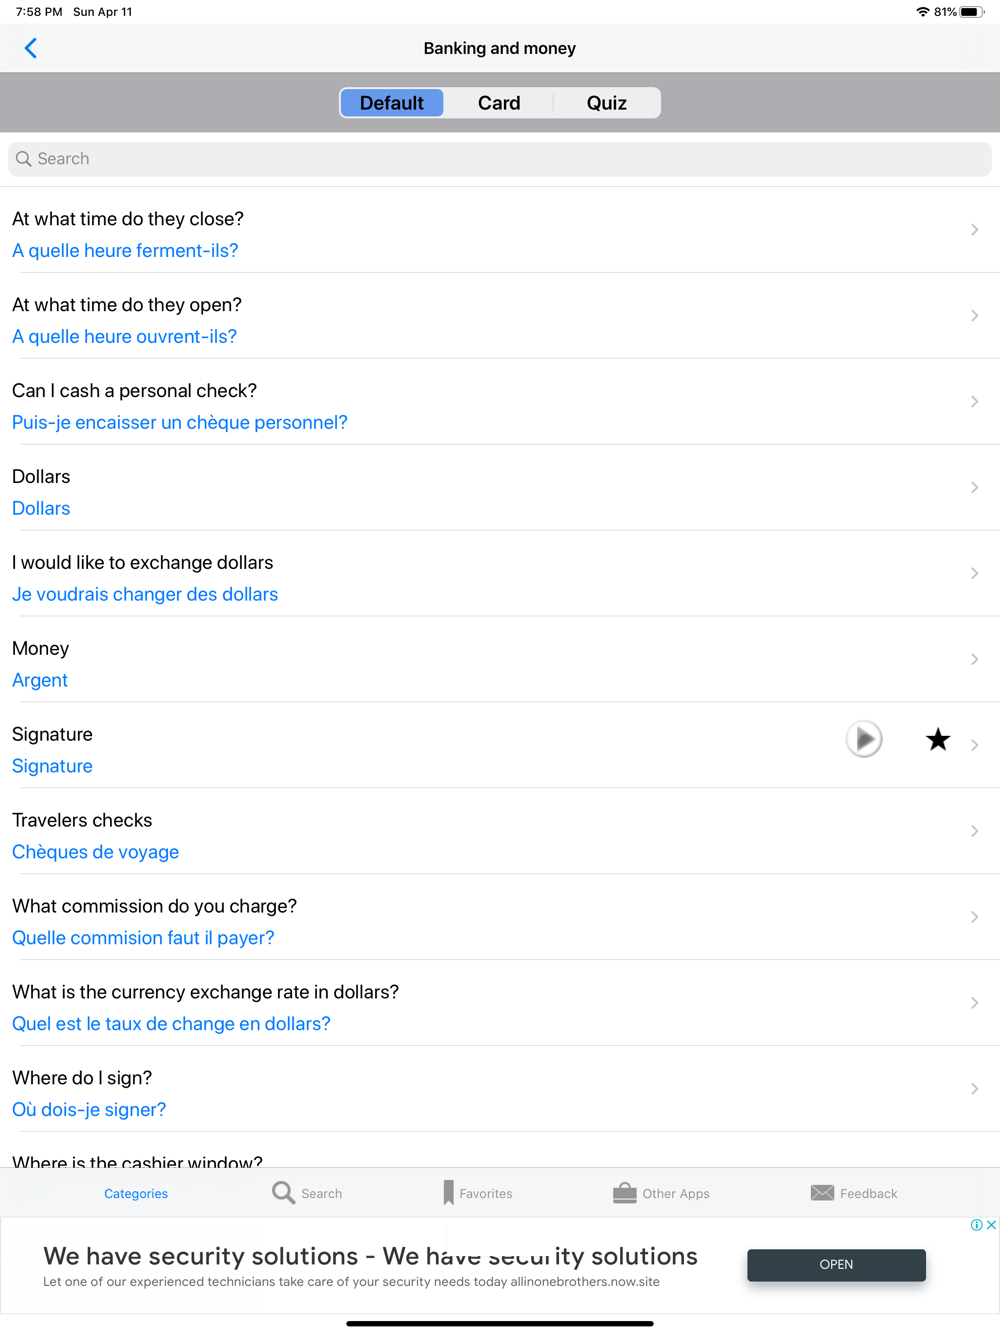Close the ad with X icon

(991, 1225)
